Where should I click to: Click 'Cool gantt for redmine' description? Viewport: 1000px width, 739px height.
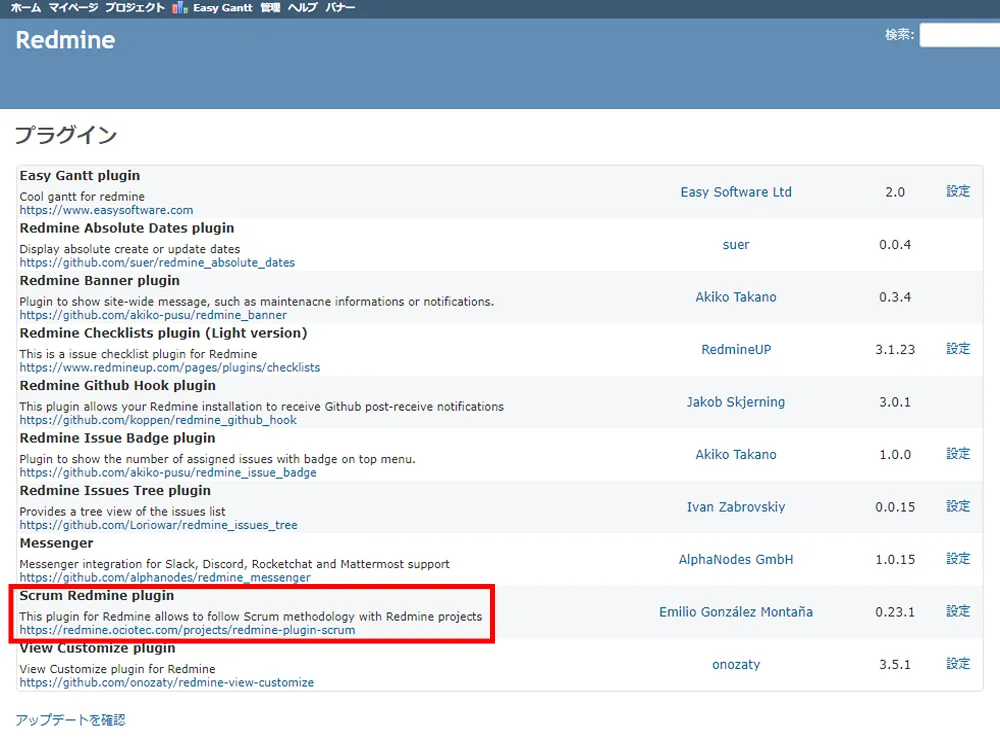coord(82,196)
